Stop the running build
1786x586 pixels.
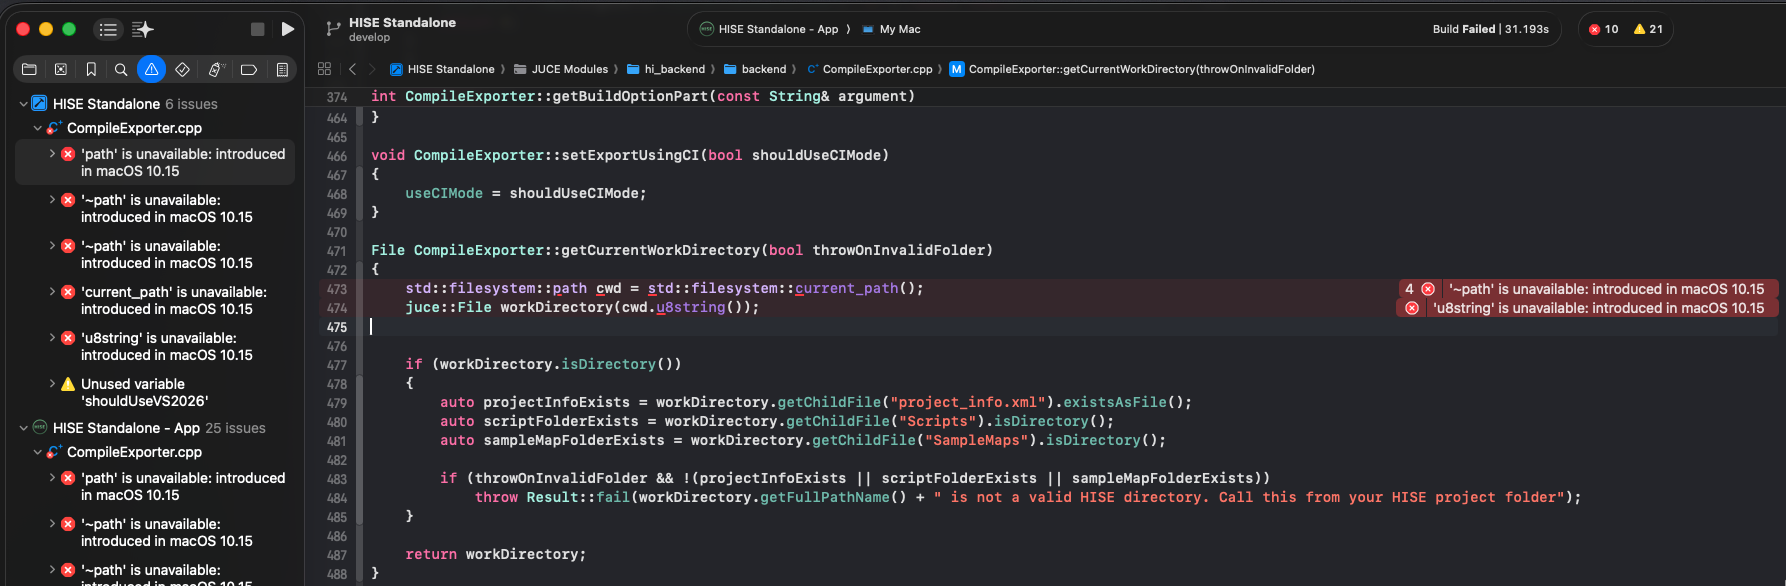257,29
